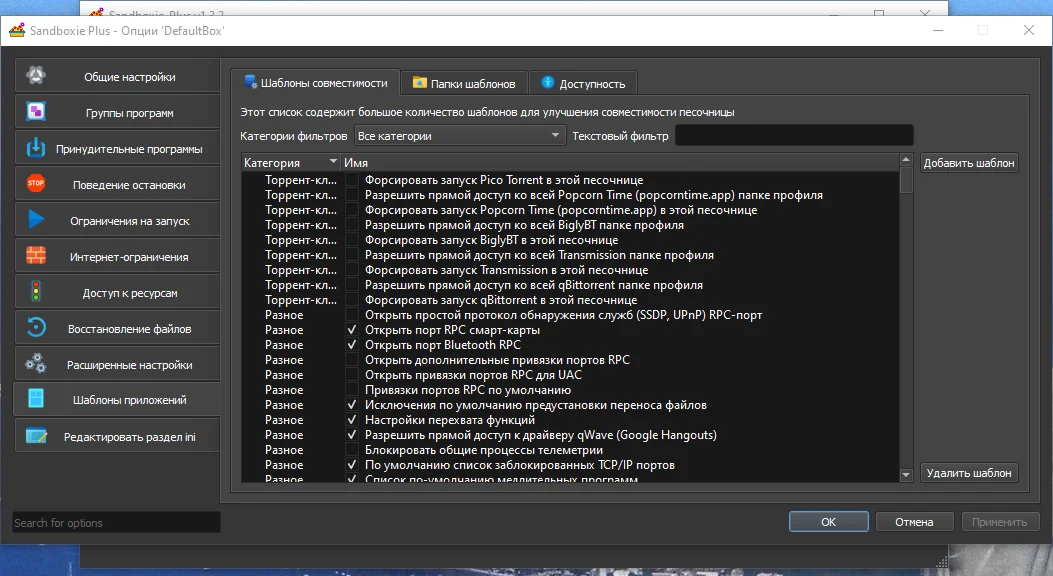Open the red STOP behavior icon
Screen dimensions: 1053x576
[x=36, y=183]
